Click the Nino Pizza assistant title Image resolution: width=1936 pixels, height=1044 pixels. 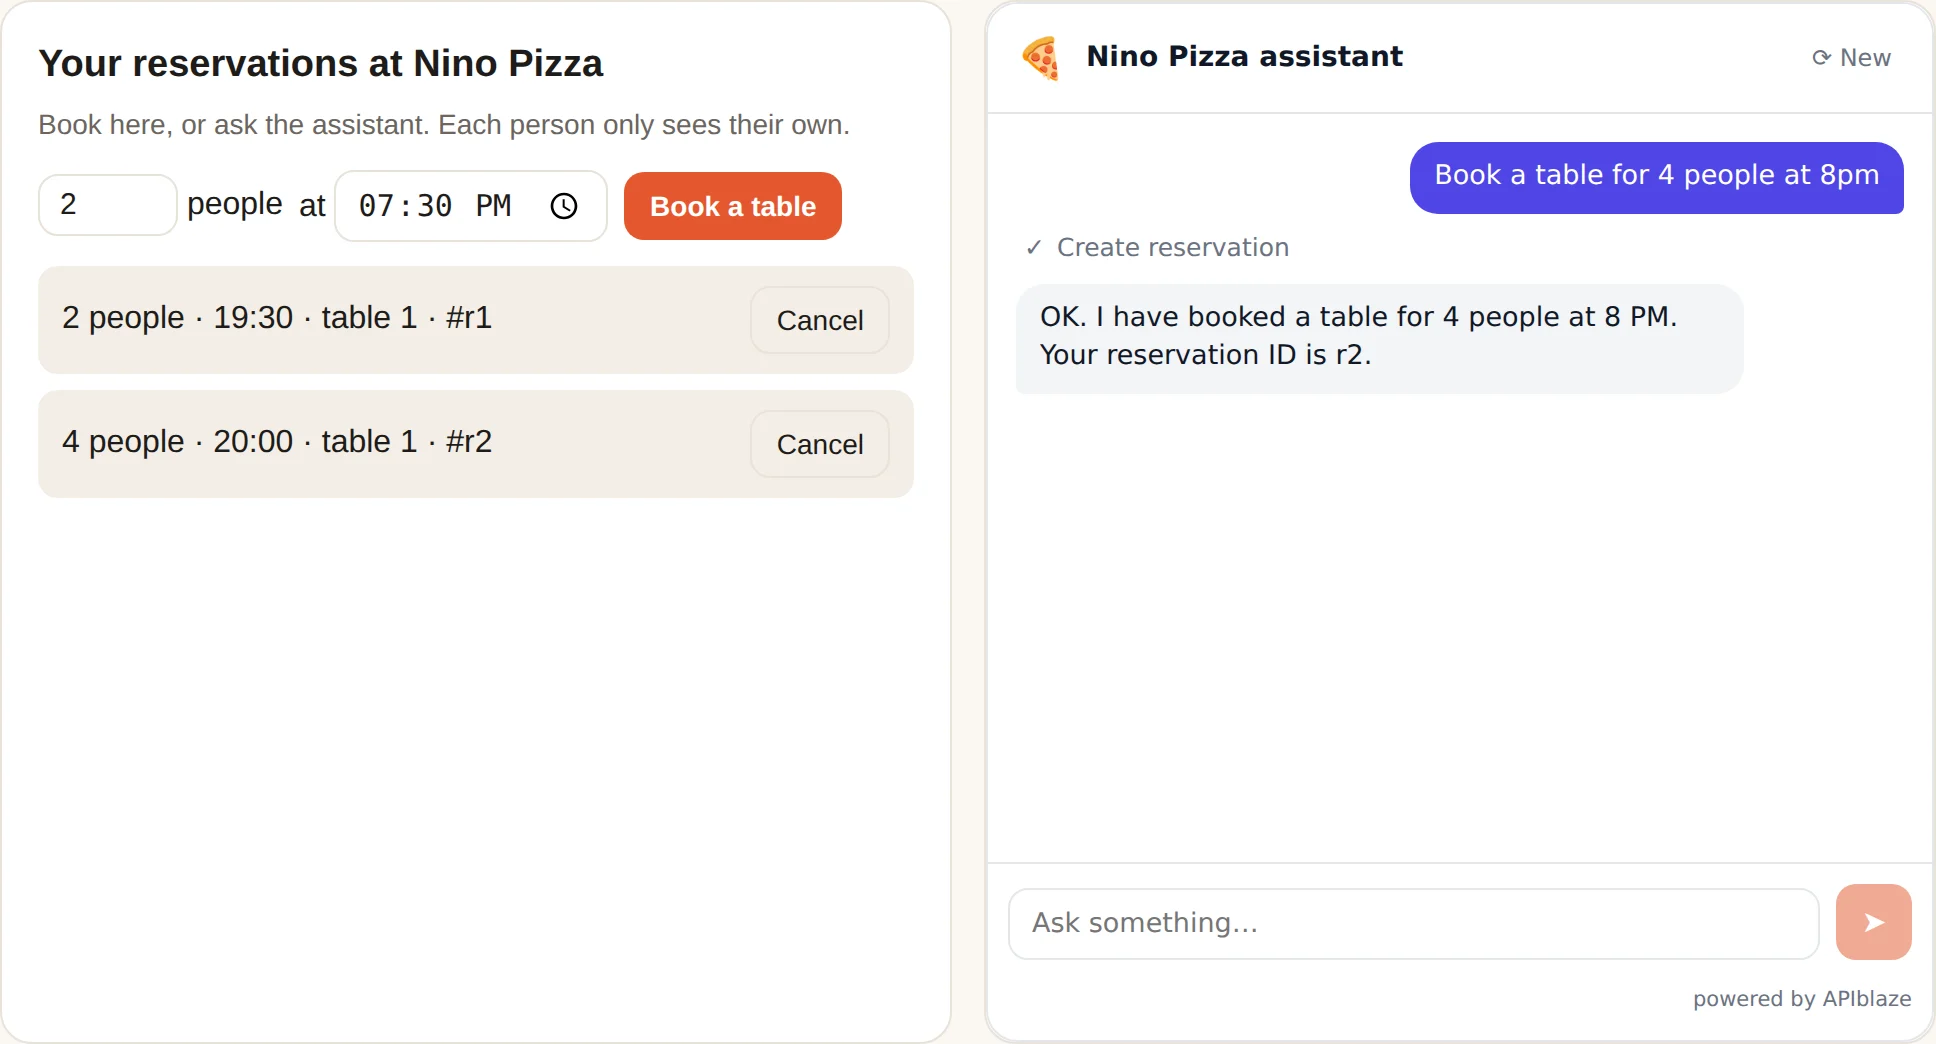(x=1244, y=56)
